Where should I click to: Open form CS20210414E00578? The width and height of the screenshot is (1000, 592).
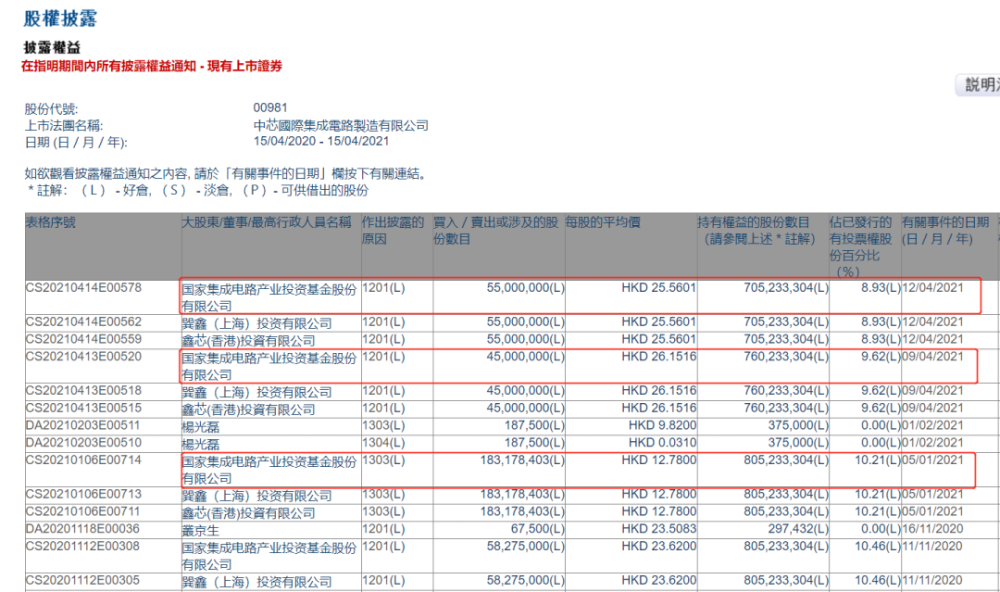click(84, 288)
